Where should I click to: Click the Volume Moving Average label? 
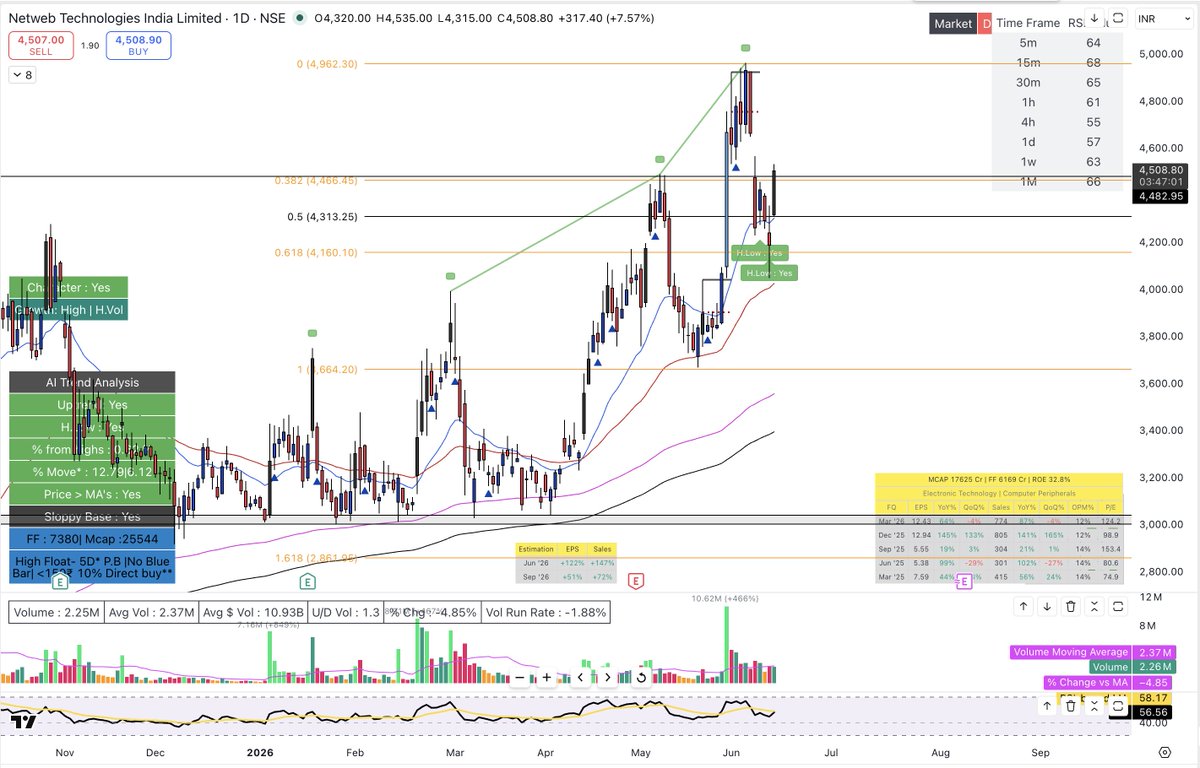pyautogui.click(x=1069, y=652)
